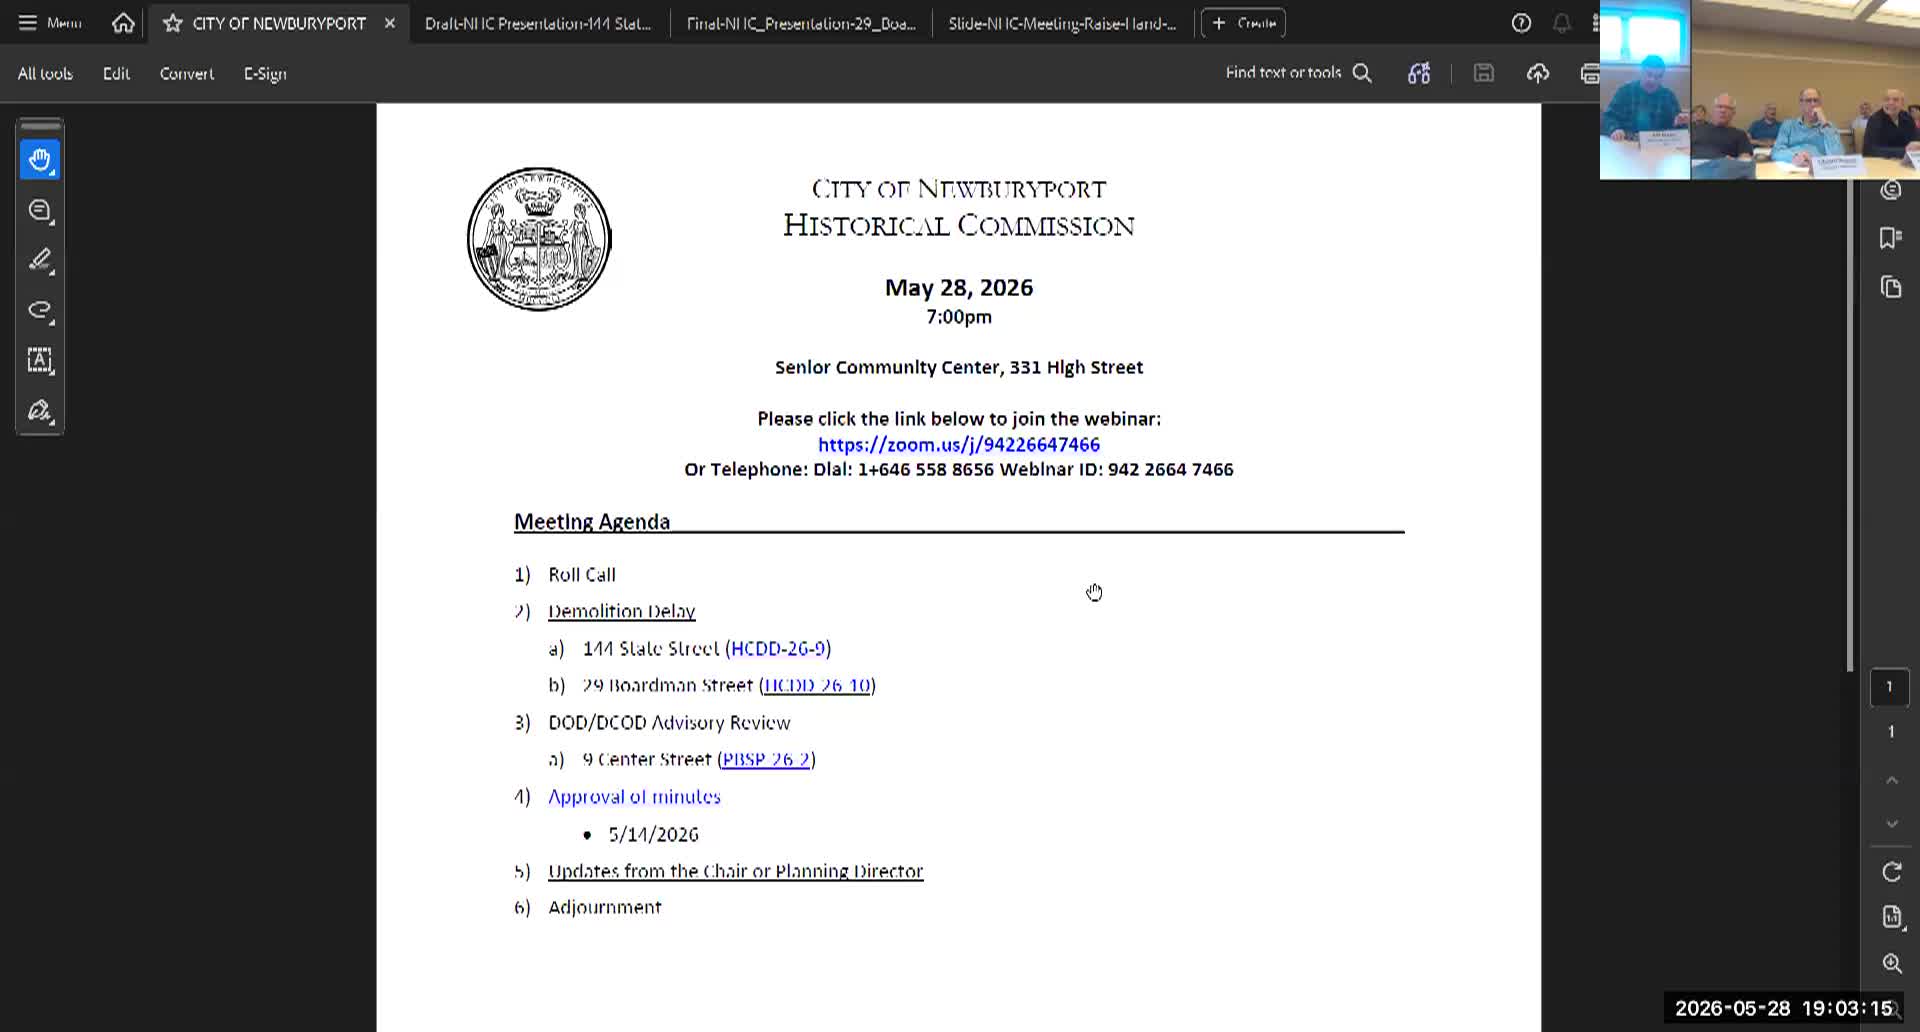1920x1032 pixels.
Task: Click the Demolition Delay heading
Action: 621,611
